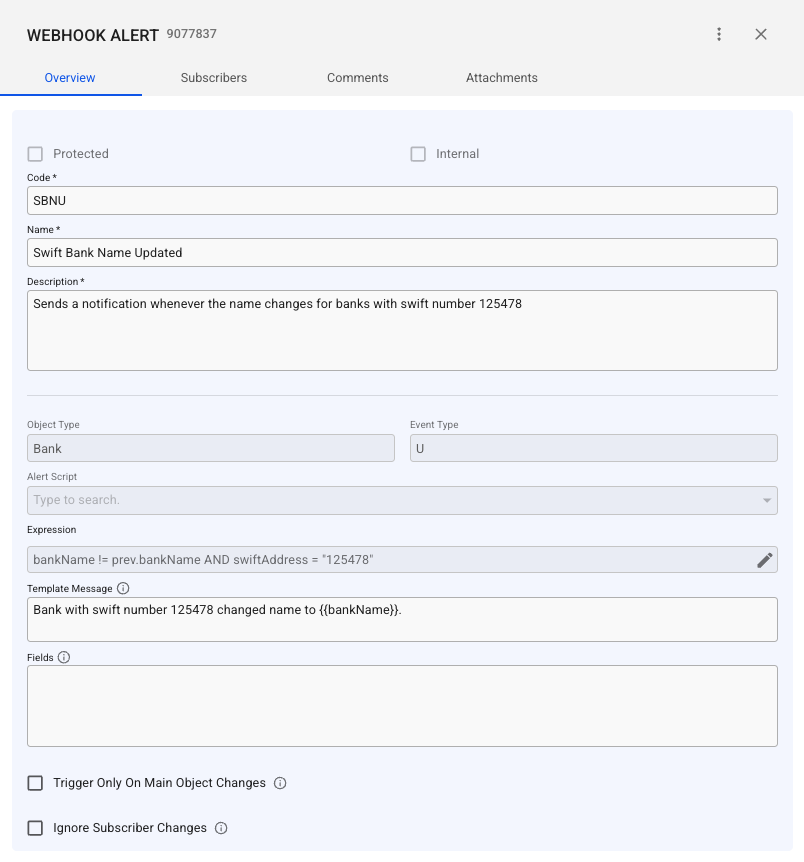Enable the Protected checkbox

(36, 154)
